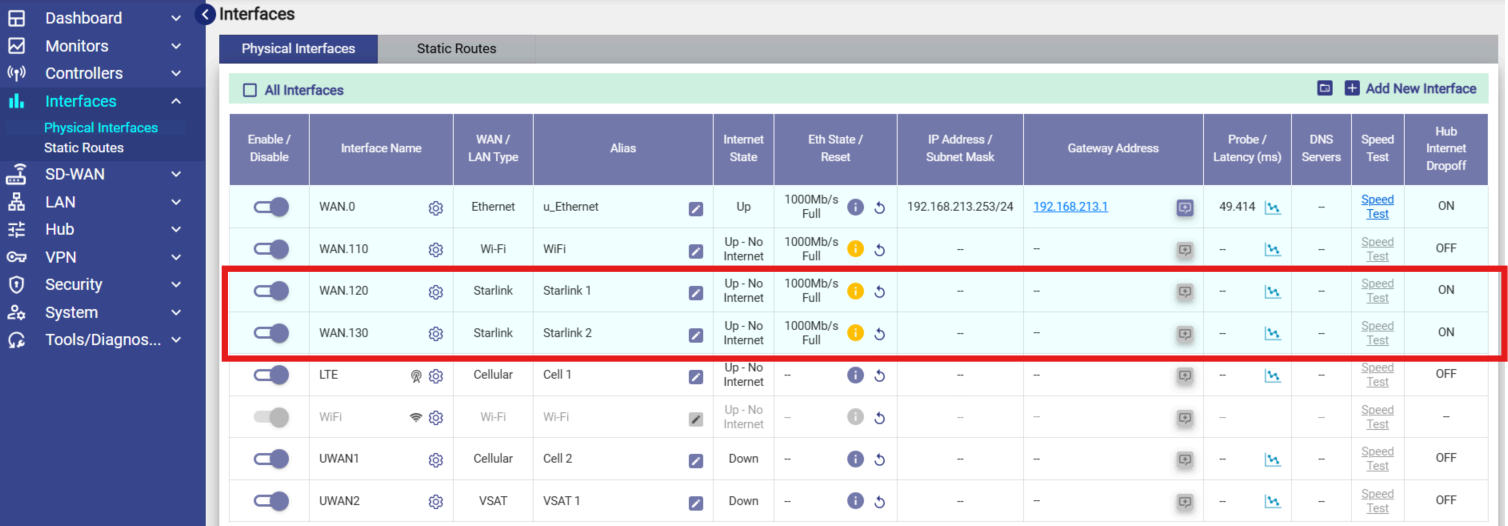The image size is (1508, 526).
Task: Toggle the UWAN2 interface off
Action: [270, 501]
